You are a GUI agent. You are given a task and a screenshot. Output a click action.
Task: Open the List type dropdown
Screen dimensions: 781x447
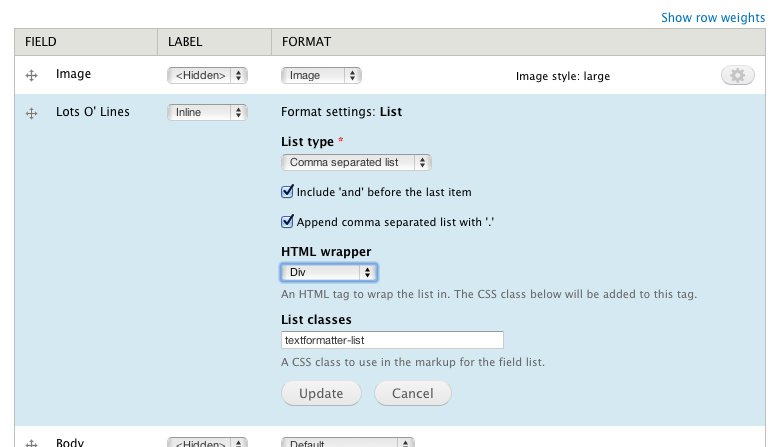(x=355, y=162)
